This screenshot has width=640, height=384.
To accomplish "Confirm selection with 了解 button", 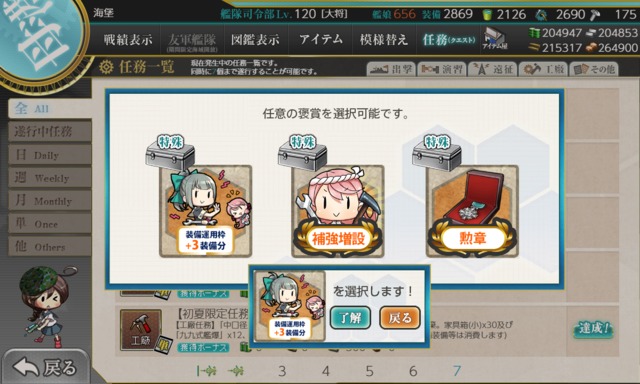I will [x=350, y=317].
